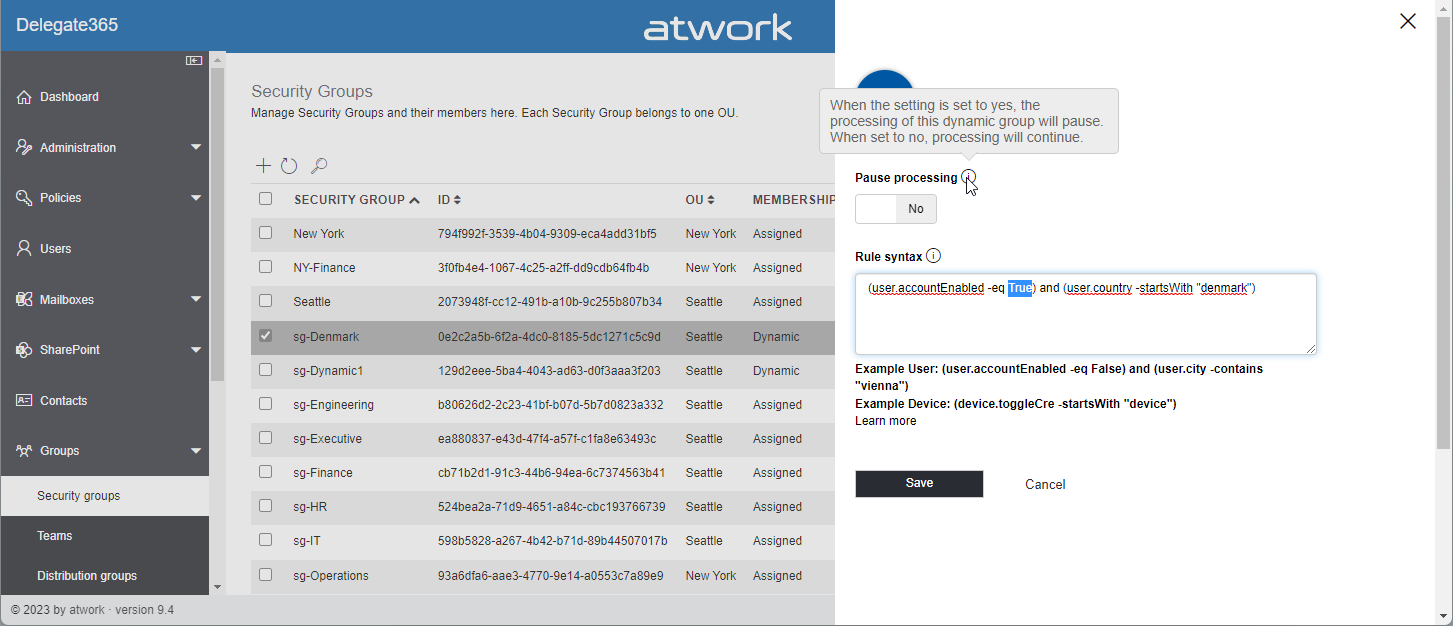1453x626 pixels.
Task: Check the sg-Dynamic1 group checkbox
Action: pos(265,370)
